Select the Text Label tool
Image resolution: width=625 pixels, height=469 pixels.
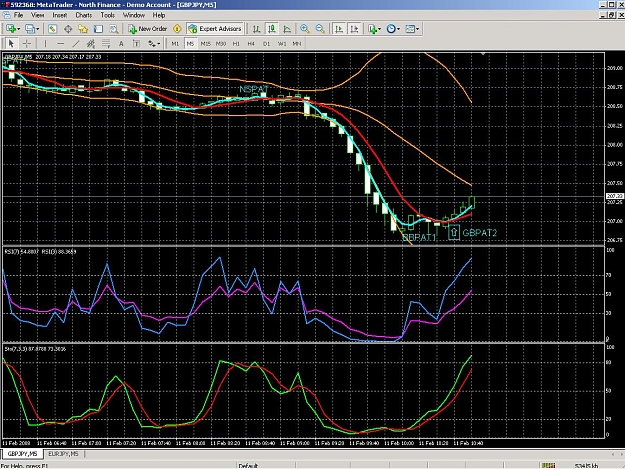pyautogui.click(x=136, y=43)
